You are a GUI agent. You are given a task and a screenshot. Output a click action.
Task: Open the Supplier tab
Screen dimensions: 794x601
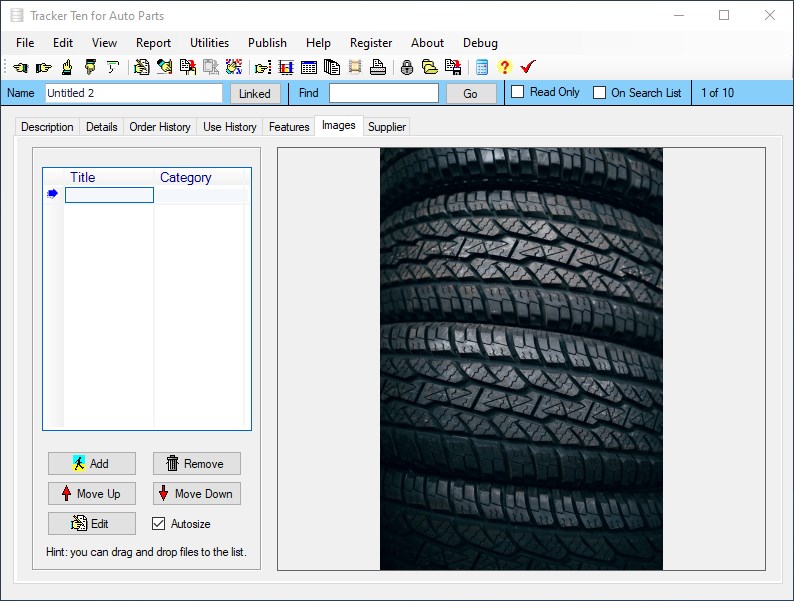(x=387, y=127)
